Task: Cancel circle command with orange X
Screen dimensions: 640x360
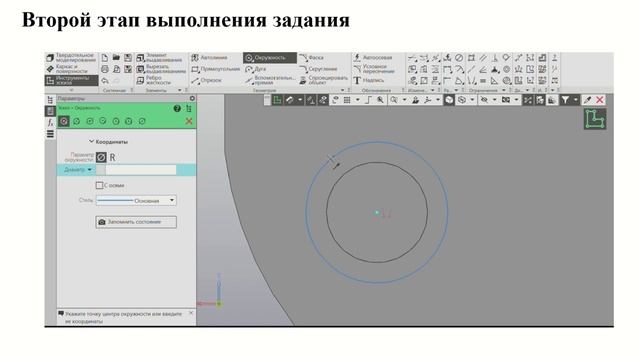Action: 189,121
